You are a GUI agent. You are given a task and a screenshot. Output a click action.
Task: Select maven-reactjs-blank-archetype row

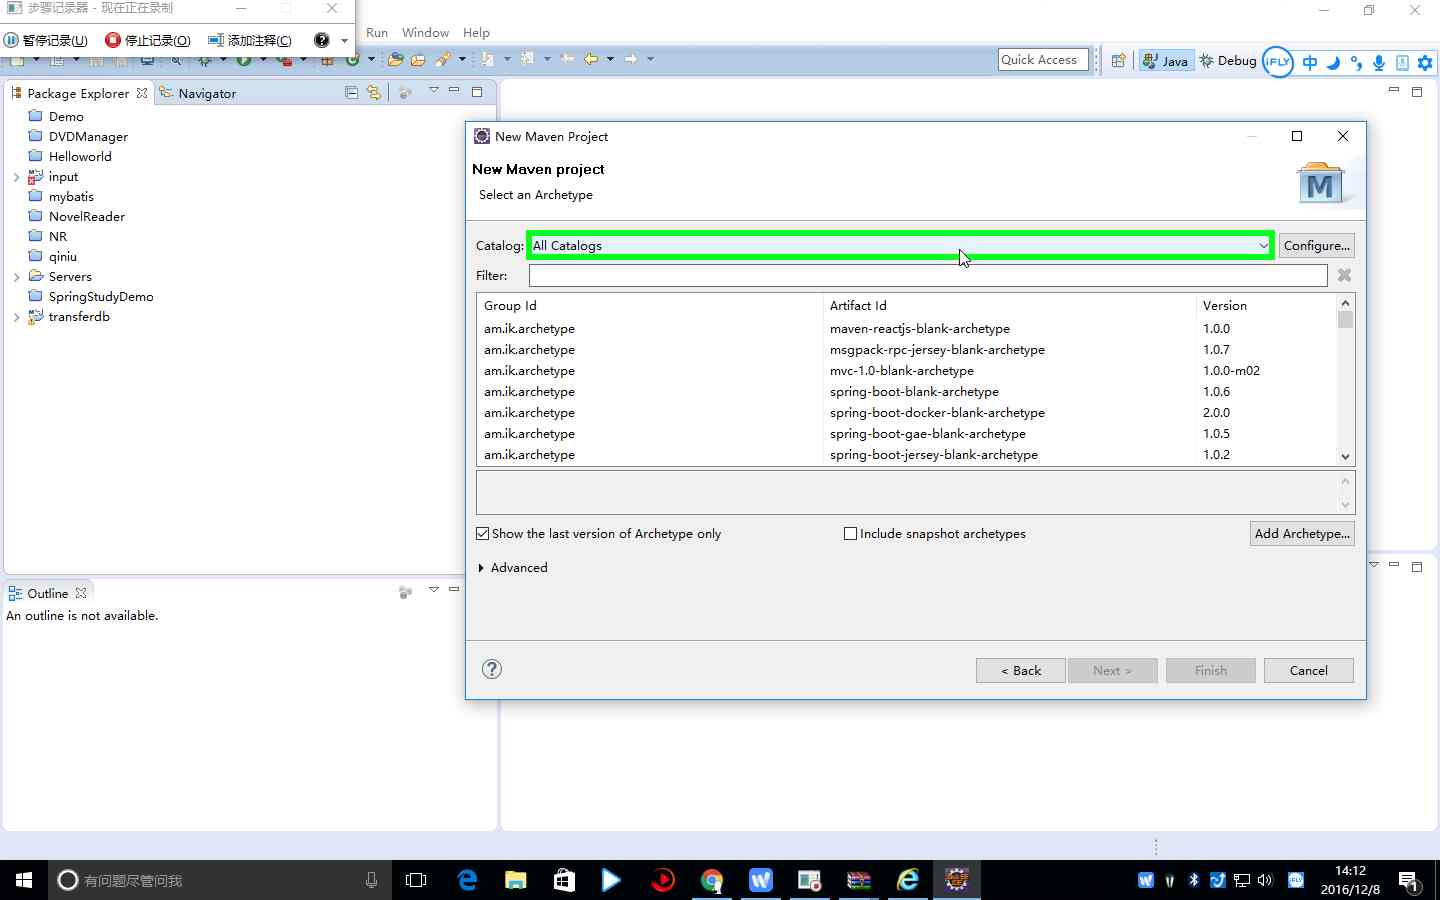pyautogui.click(x=907, y=329)
